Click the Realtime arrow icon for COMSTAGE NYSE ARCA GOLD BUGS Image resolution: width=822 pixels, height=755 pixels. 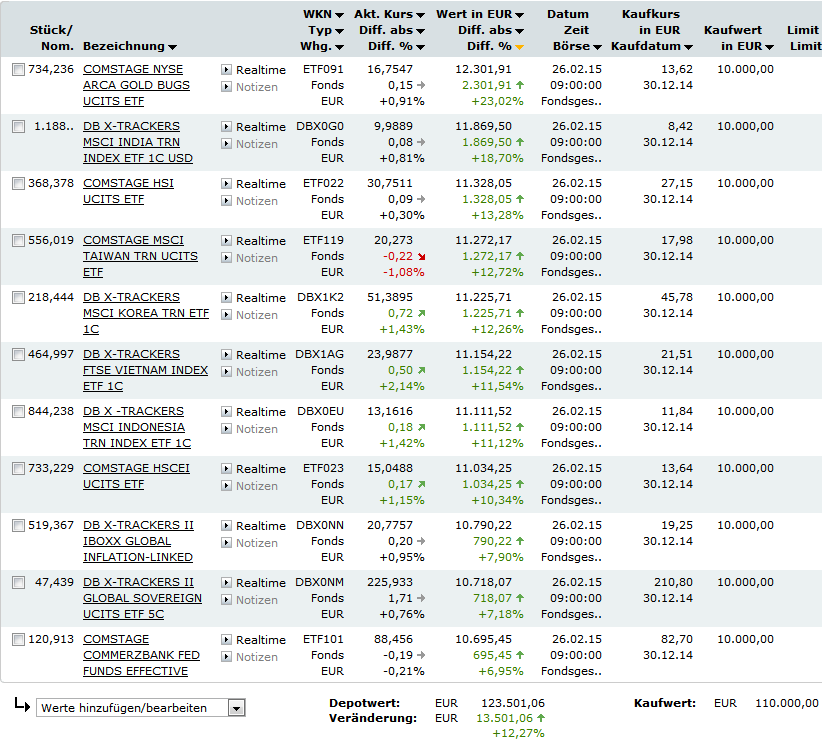point(226,69)
